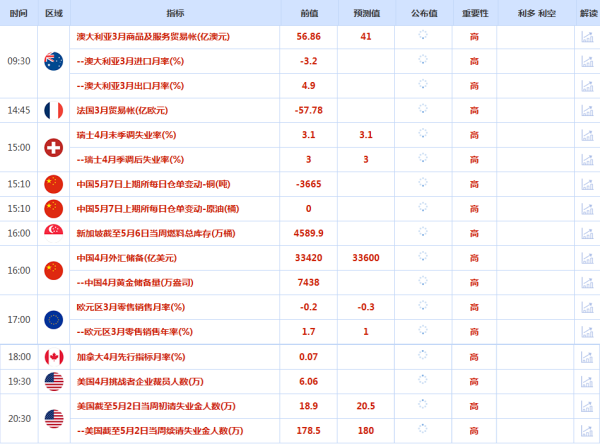
Task: Open chart icon for 瑞士4月未季调失业率 row
Action: [587, 135]
